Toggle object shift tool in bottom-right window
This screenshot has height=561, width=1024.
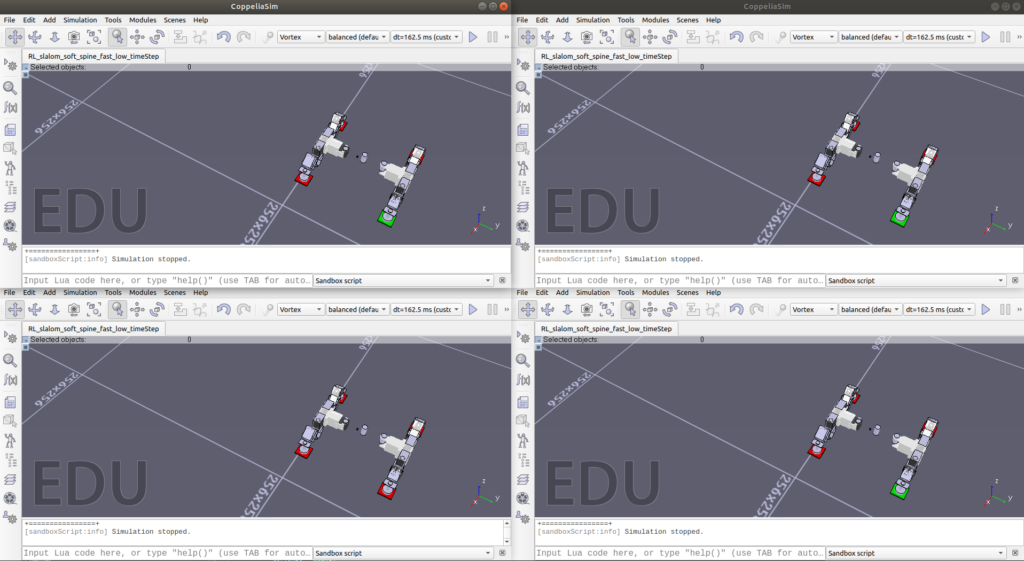tap(649, 310)
